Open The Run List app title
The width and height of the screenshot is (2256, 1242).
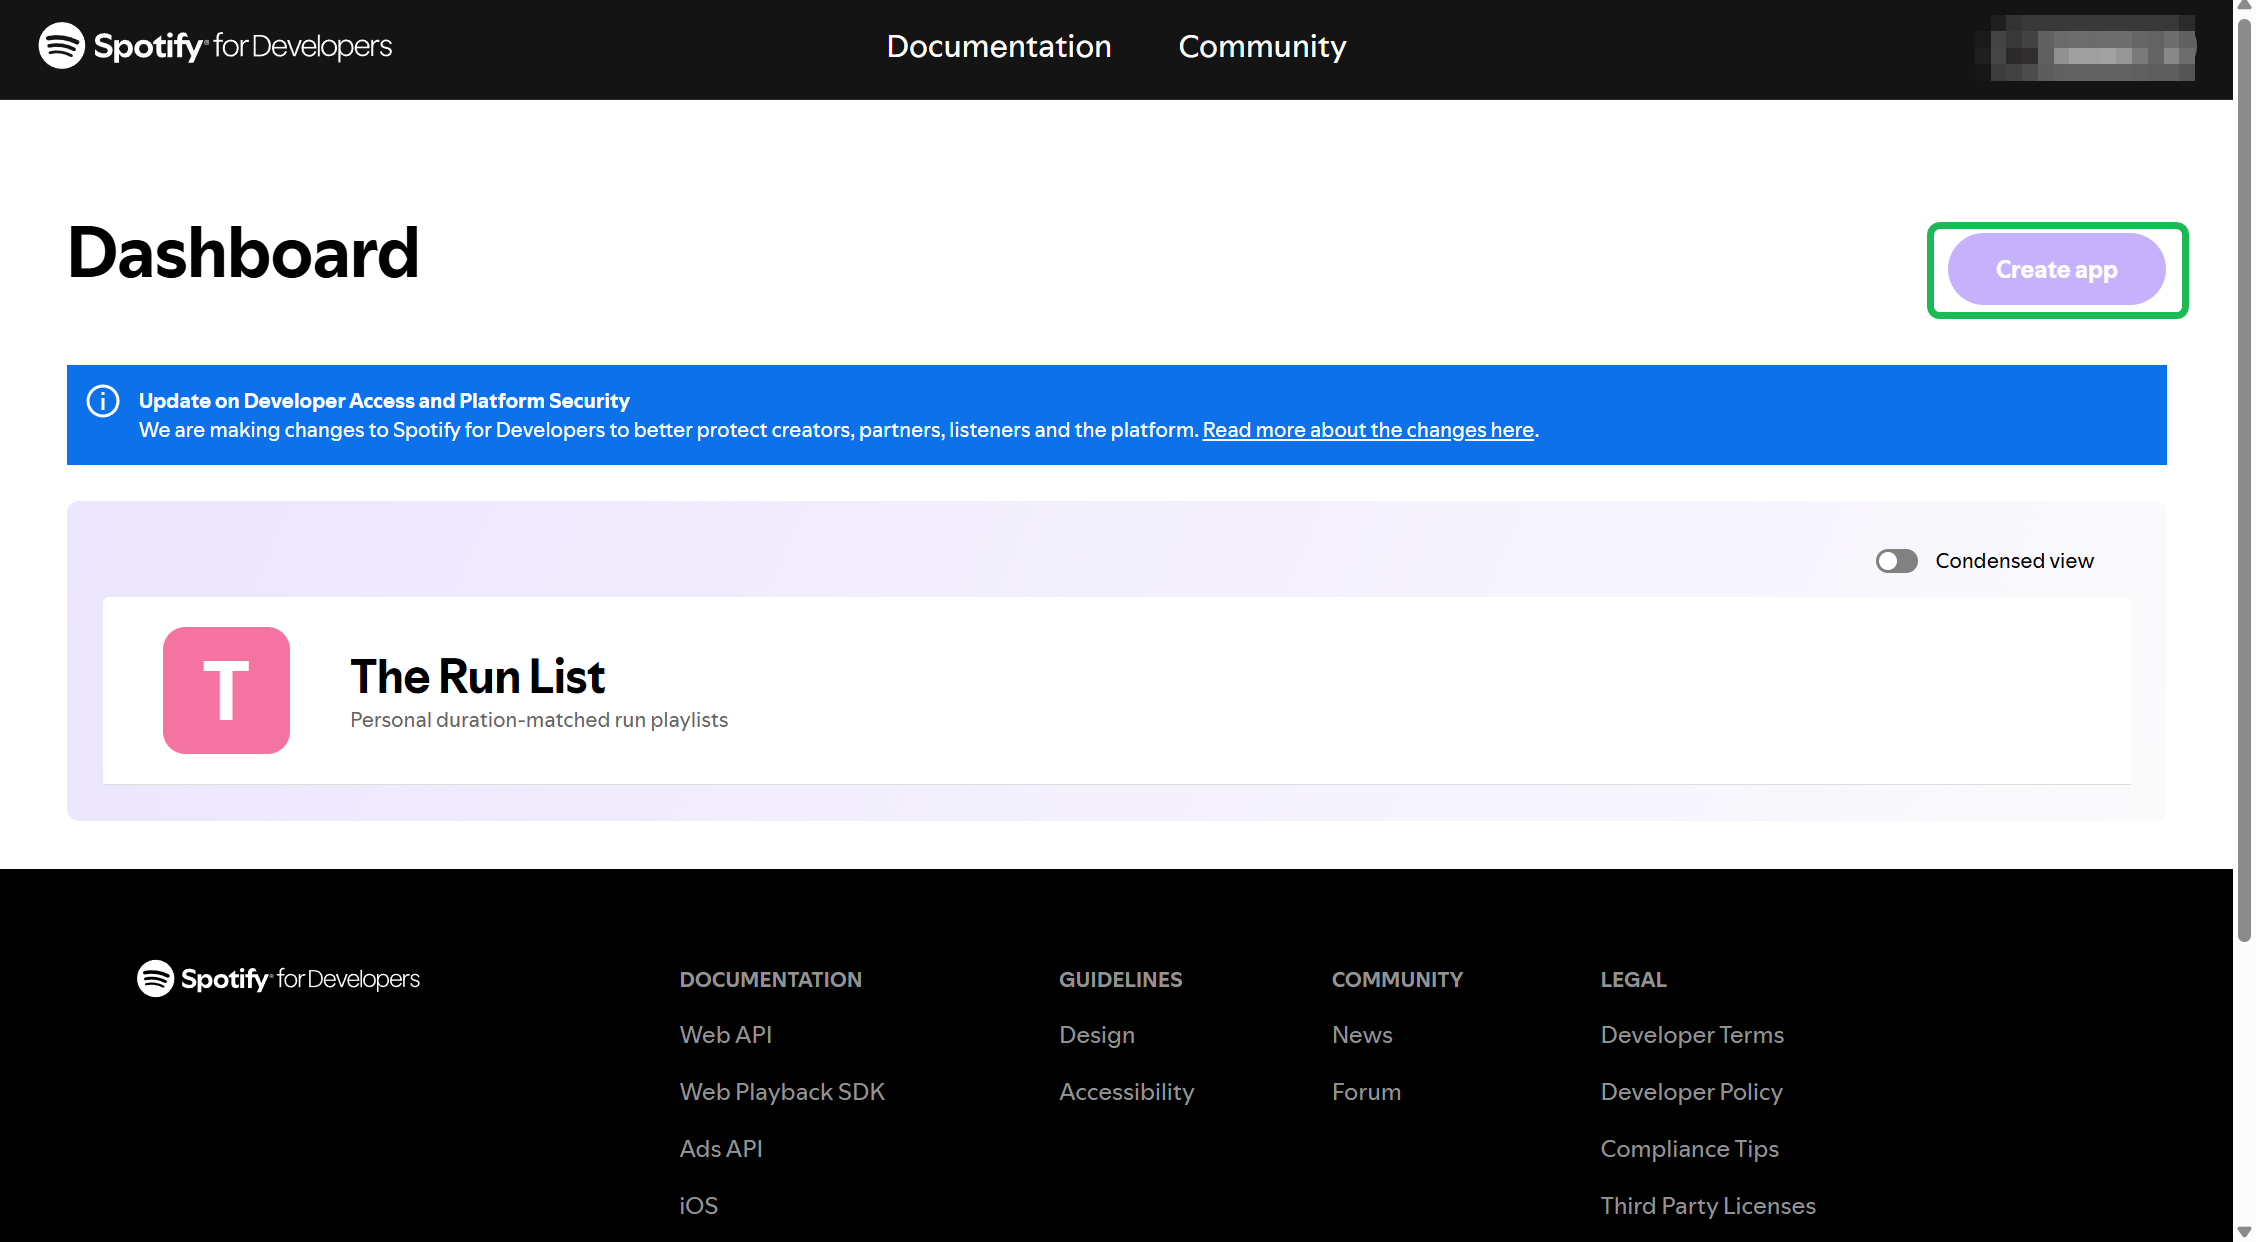(477, 677)
